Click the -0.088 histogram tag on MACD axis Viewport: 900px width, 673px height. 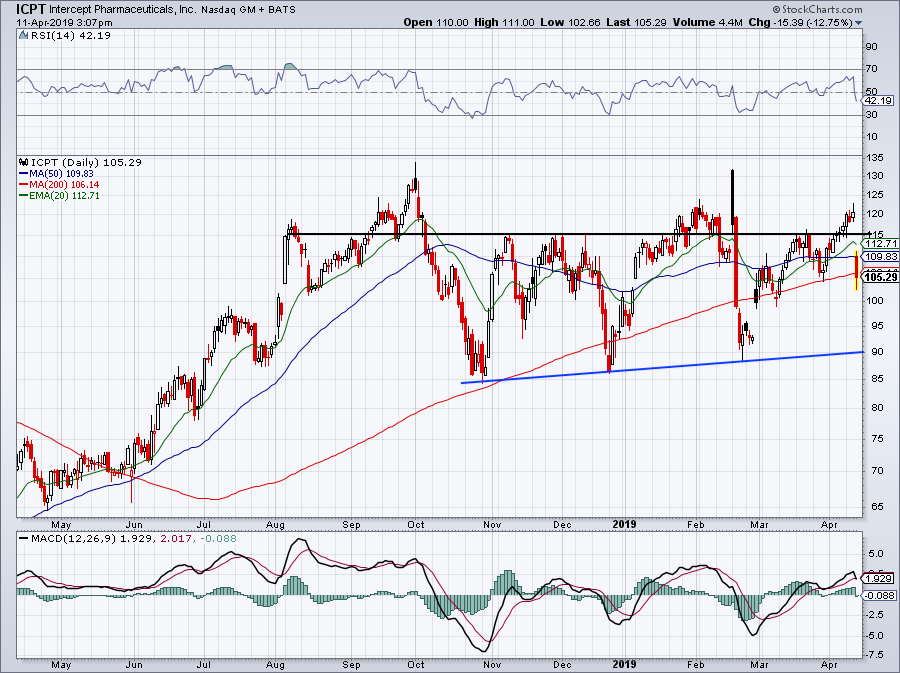tap(880, 596)
